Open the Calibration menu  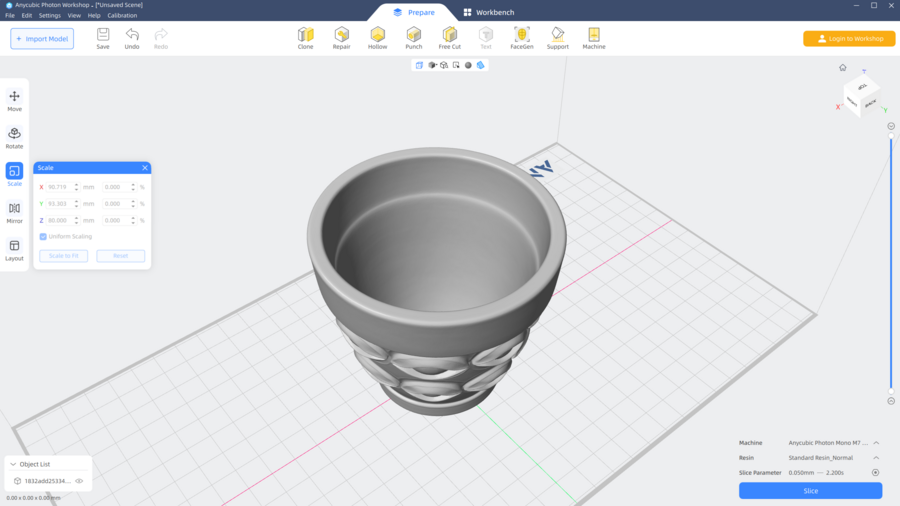pyautogui.click(x=122, y=16)
